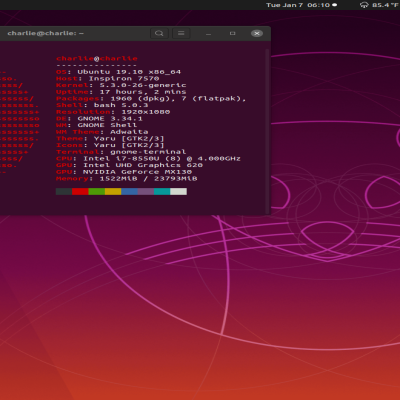Click the Packages: 1960 (dpkg) line
The image size is (400, 400).
151,99
